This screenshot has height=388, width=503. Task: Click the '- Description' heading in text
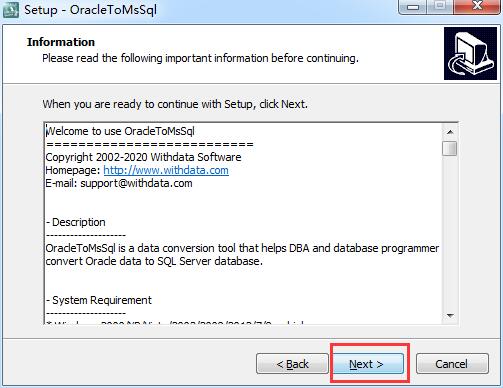coord(76,222)
